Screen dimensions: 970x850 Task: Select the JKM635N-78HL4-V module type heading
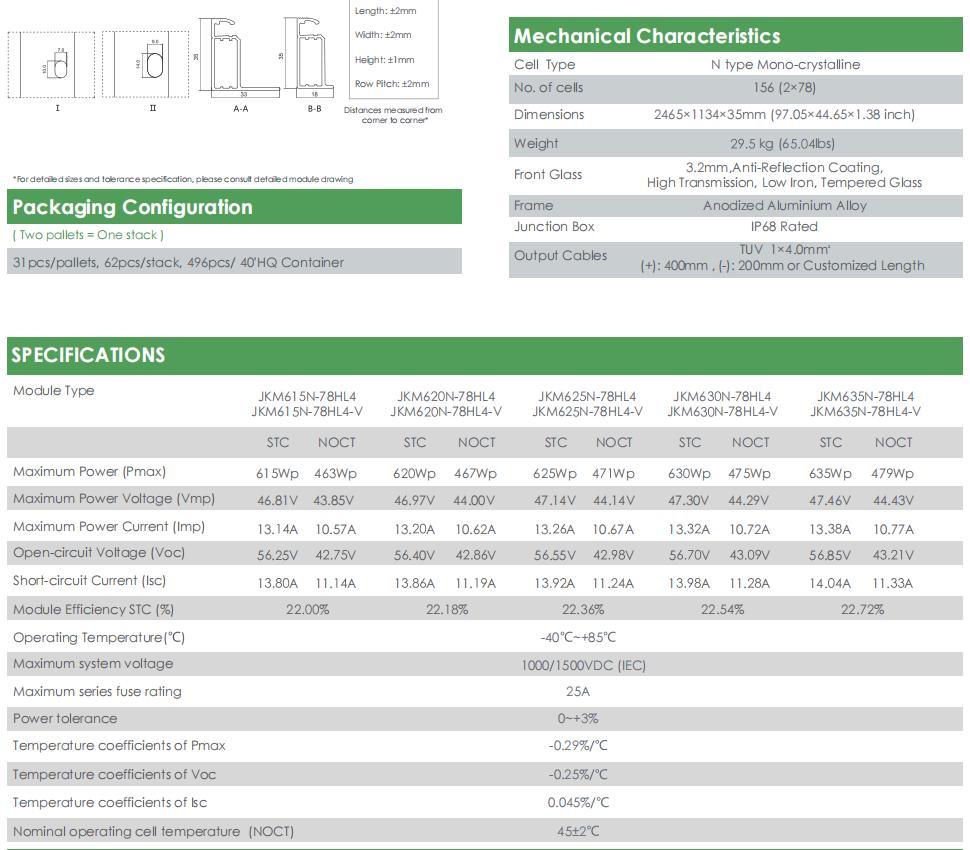click(865, 412)
